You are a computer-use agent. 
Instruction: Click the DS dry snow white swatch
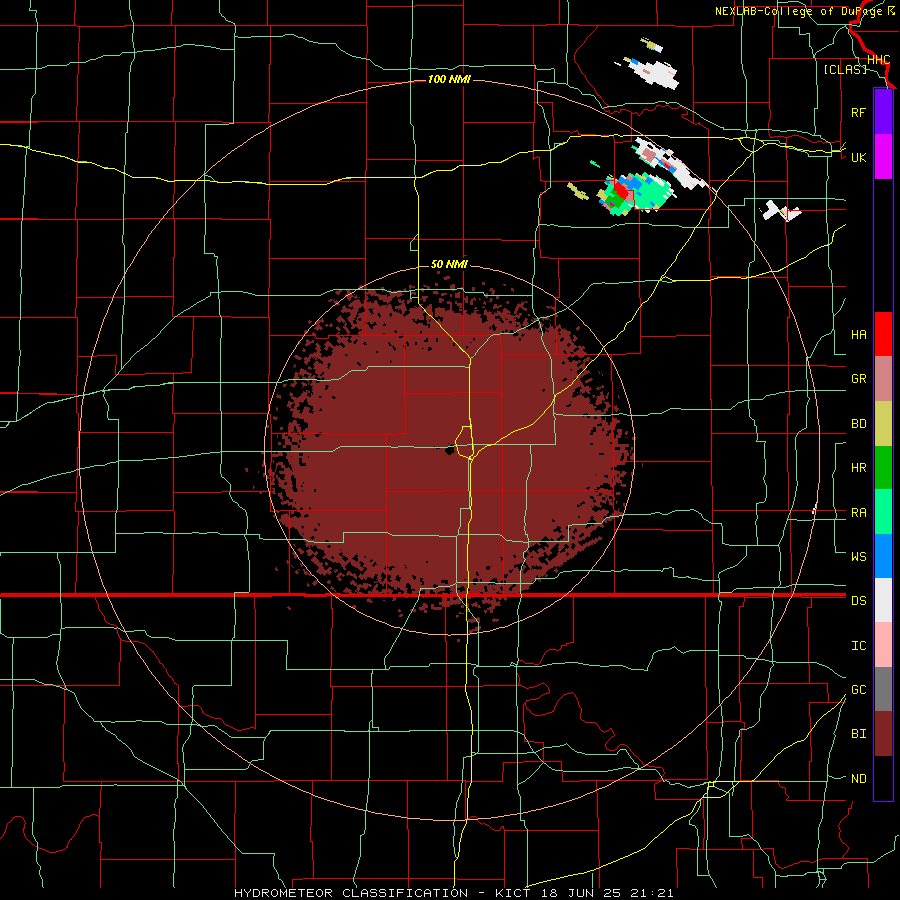(883, 600)
